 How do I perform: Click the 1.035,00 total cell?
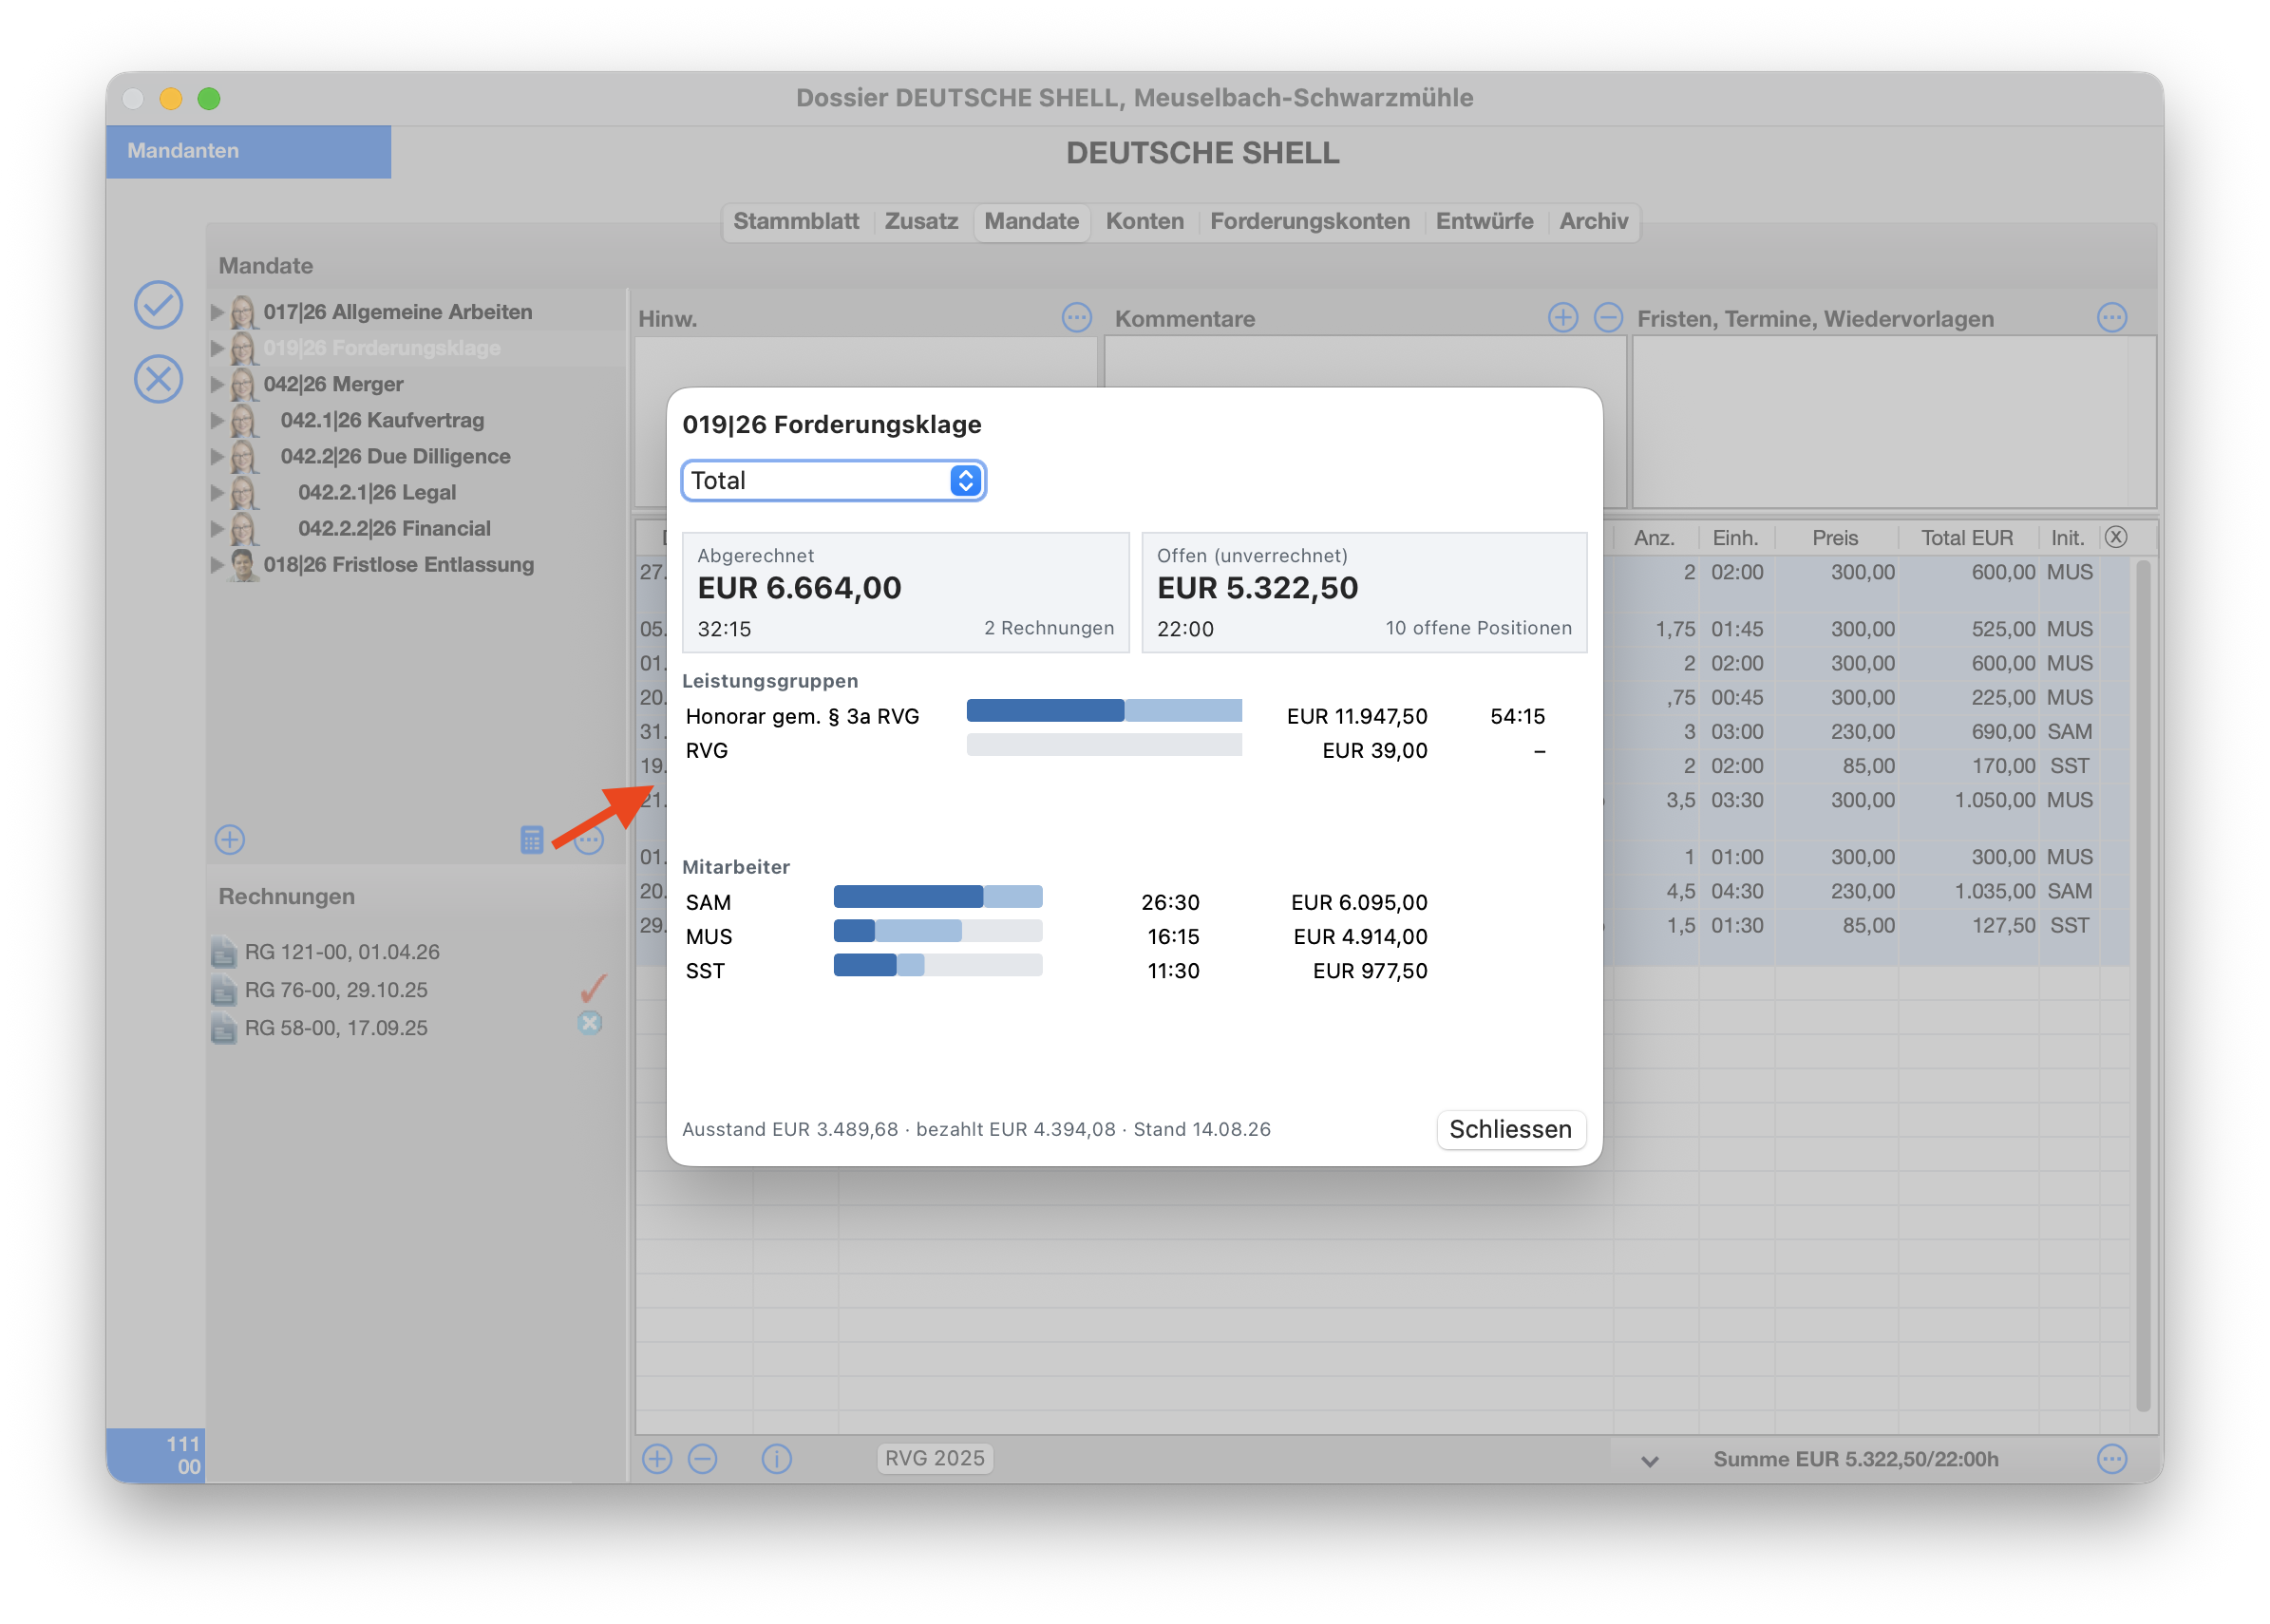click(x=1994, y=891)
